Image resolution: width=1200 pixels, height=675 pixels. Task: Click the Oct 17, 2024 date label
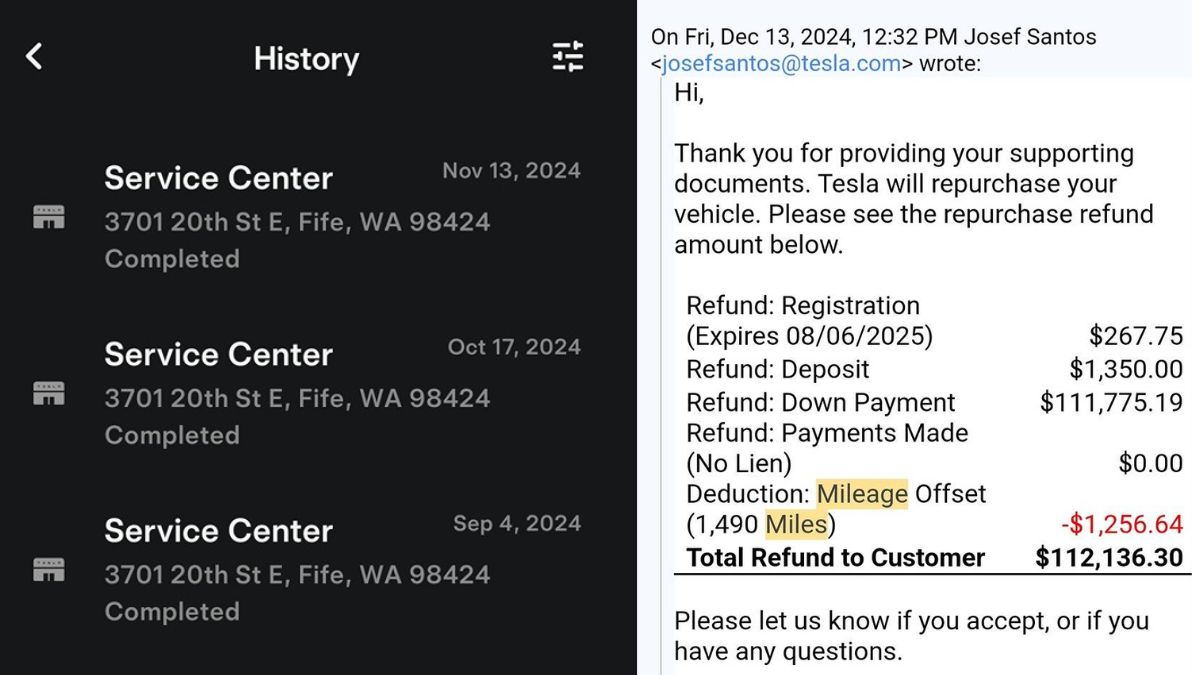pos(514,347)
